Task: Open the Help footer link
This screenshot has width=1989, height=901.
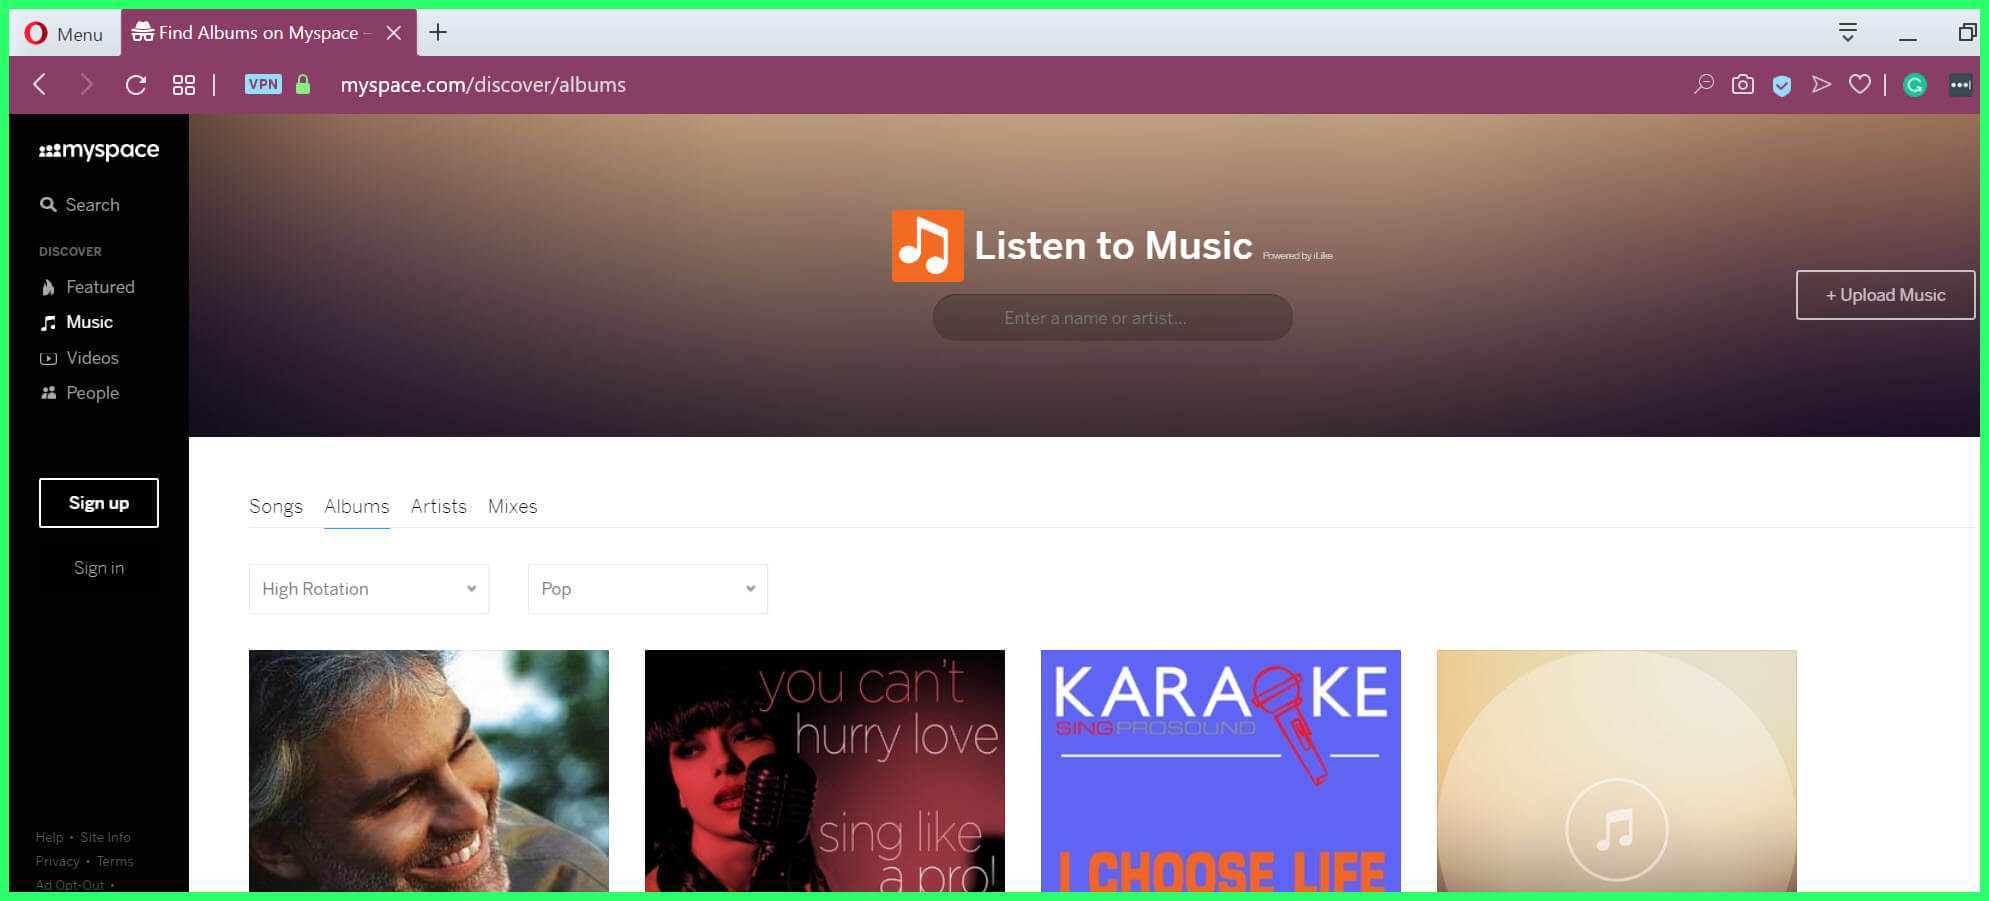Action: [49, 837]
